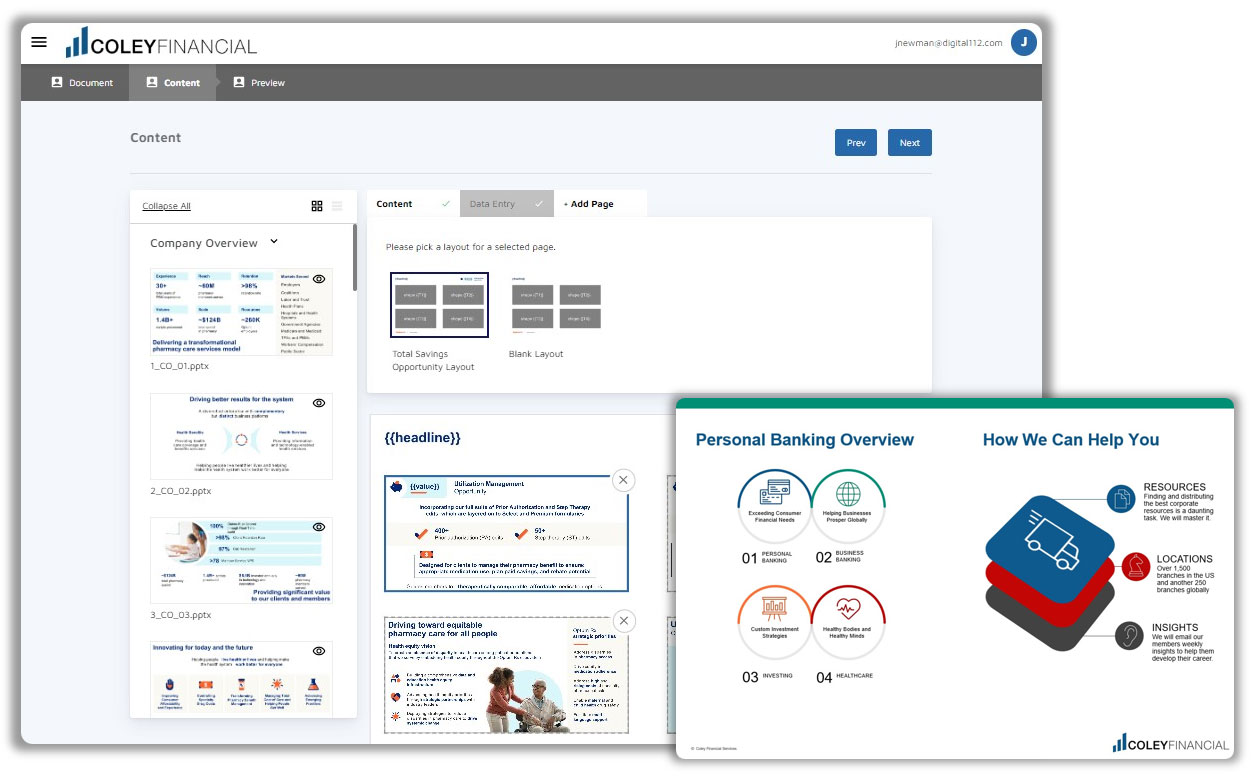Viewport: 1259px width, 781px height.
Task: Click the Collapse All link
Action: coord(166,206)
